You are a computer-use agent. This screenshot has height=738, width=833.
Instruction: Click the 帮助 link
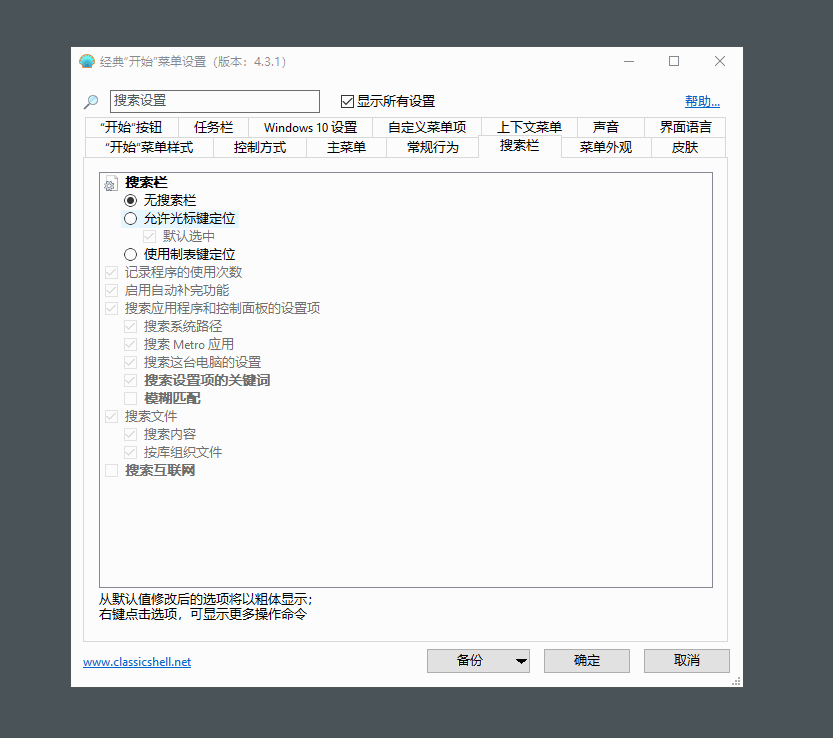click(x=702, y=101)
